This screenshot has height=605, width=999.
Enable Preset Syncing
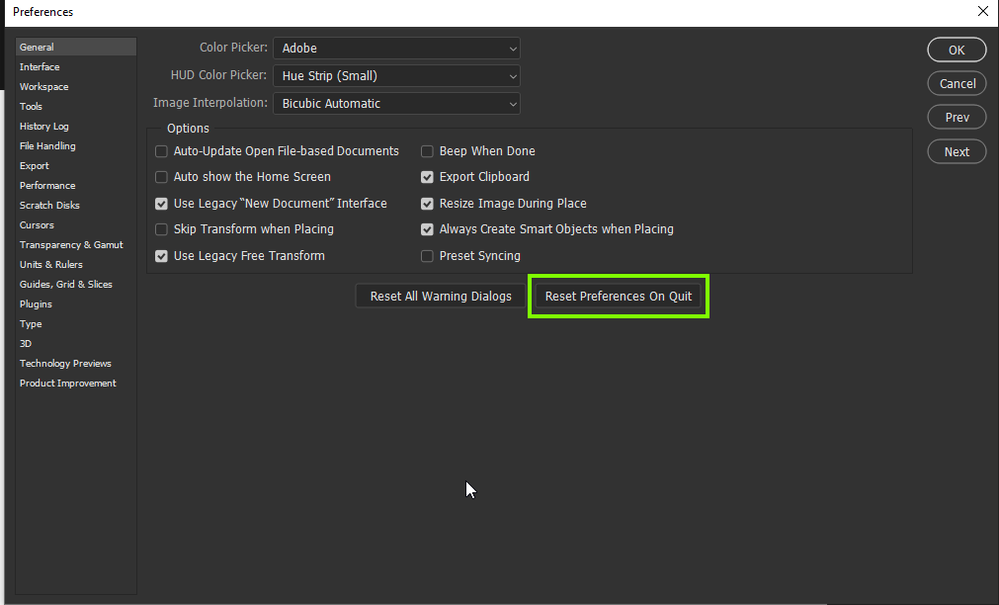coord(427,256)
